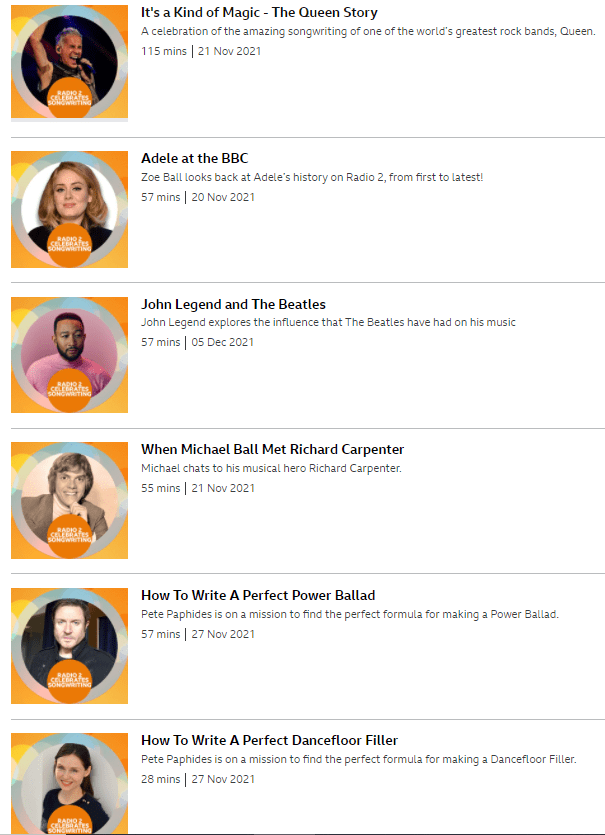Open the Richard Carpenter episode thumbnail
Viewport: 605px width, 835px height.
69,500
